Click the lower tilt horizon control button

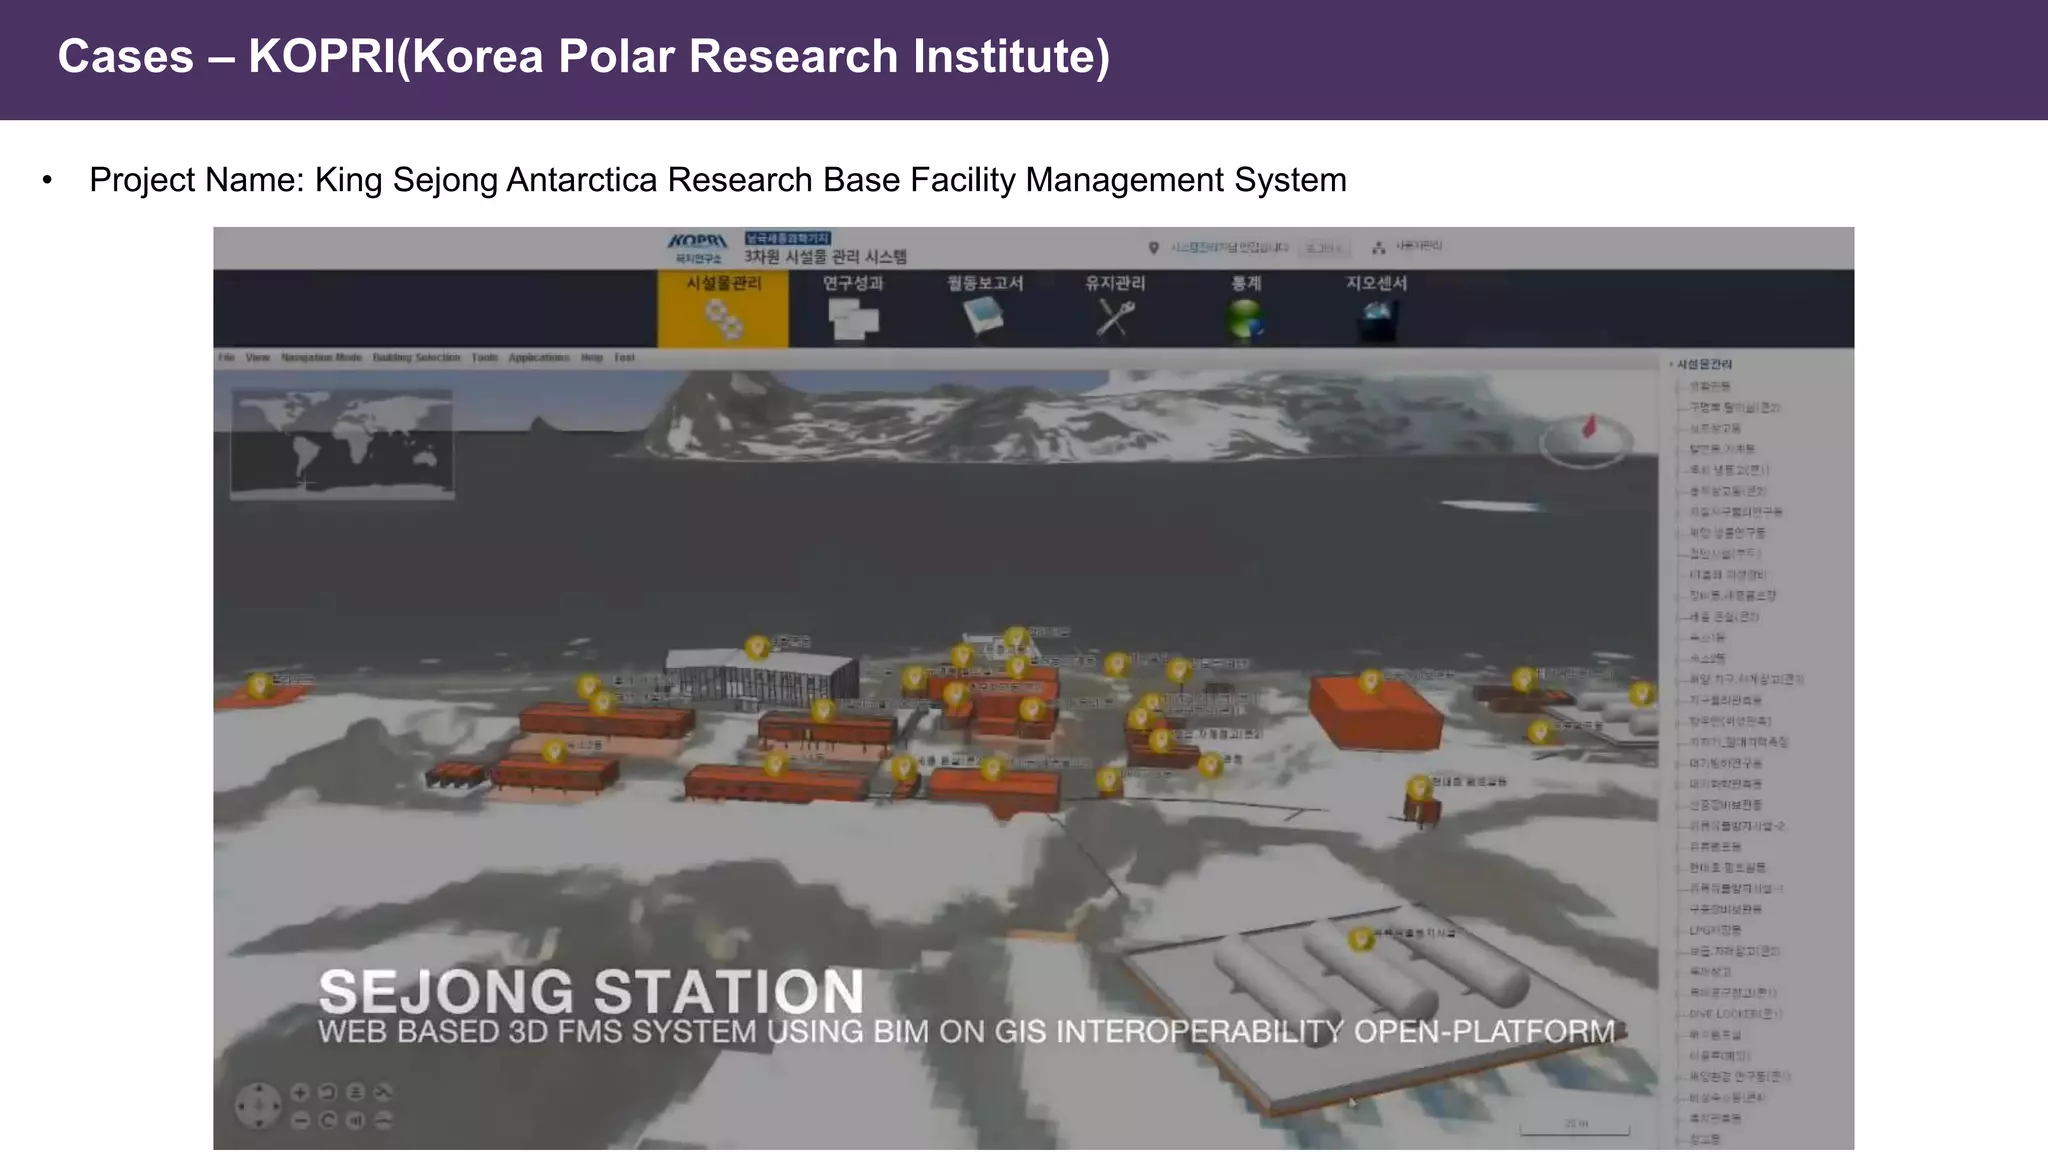tap(384, 1120)
